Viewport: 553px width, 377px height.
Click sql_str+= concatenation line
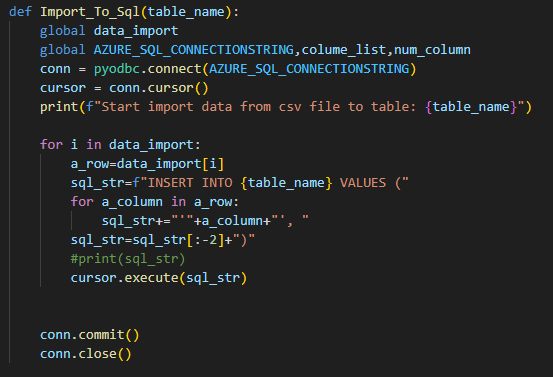click(x=205, y=221)
